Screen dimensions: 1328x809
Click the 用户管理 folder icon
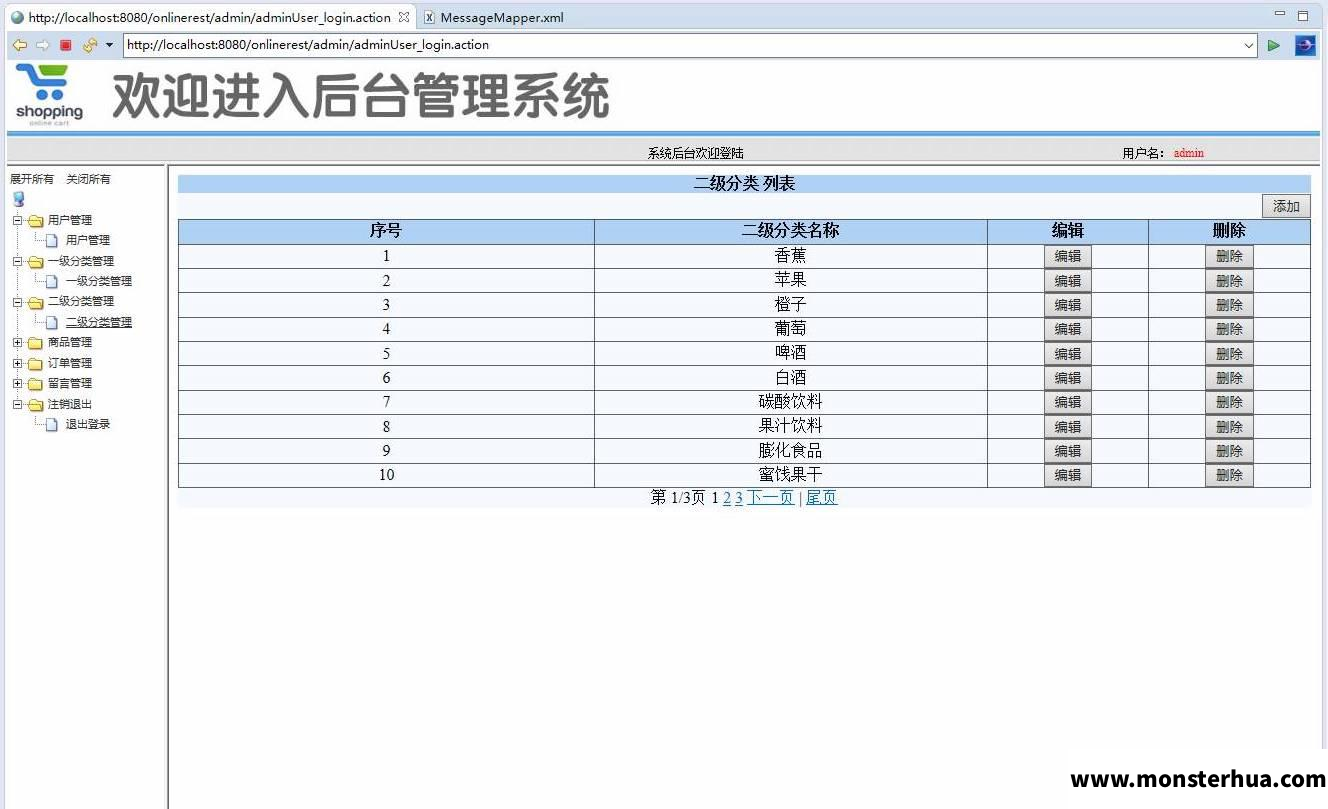[x=35, y=220]
